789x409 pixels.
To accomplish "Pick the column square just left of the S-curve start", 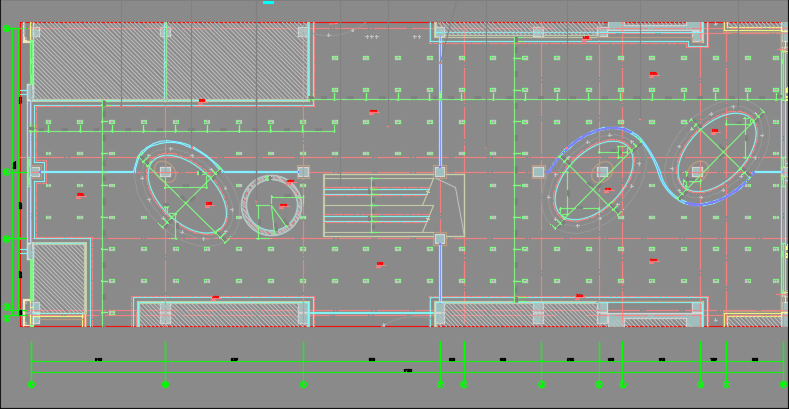I will pos(538,172).
